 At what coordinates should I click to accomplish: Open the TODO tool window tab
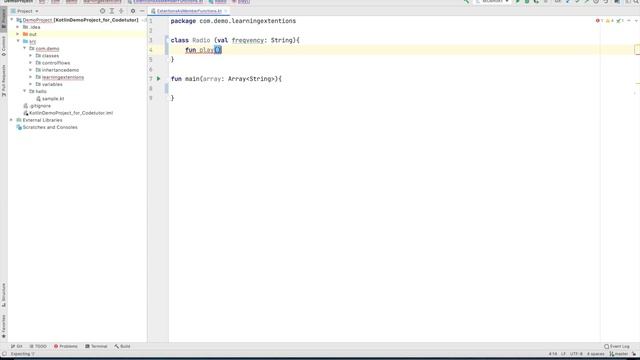pyautogui.click(x=38, y=346)
